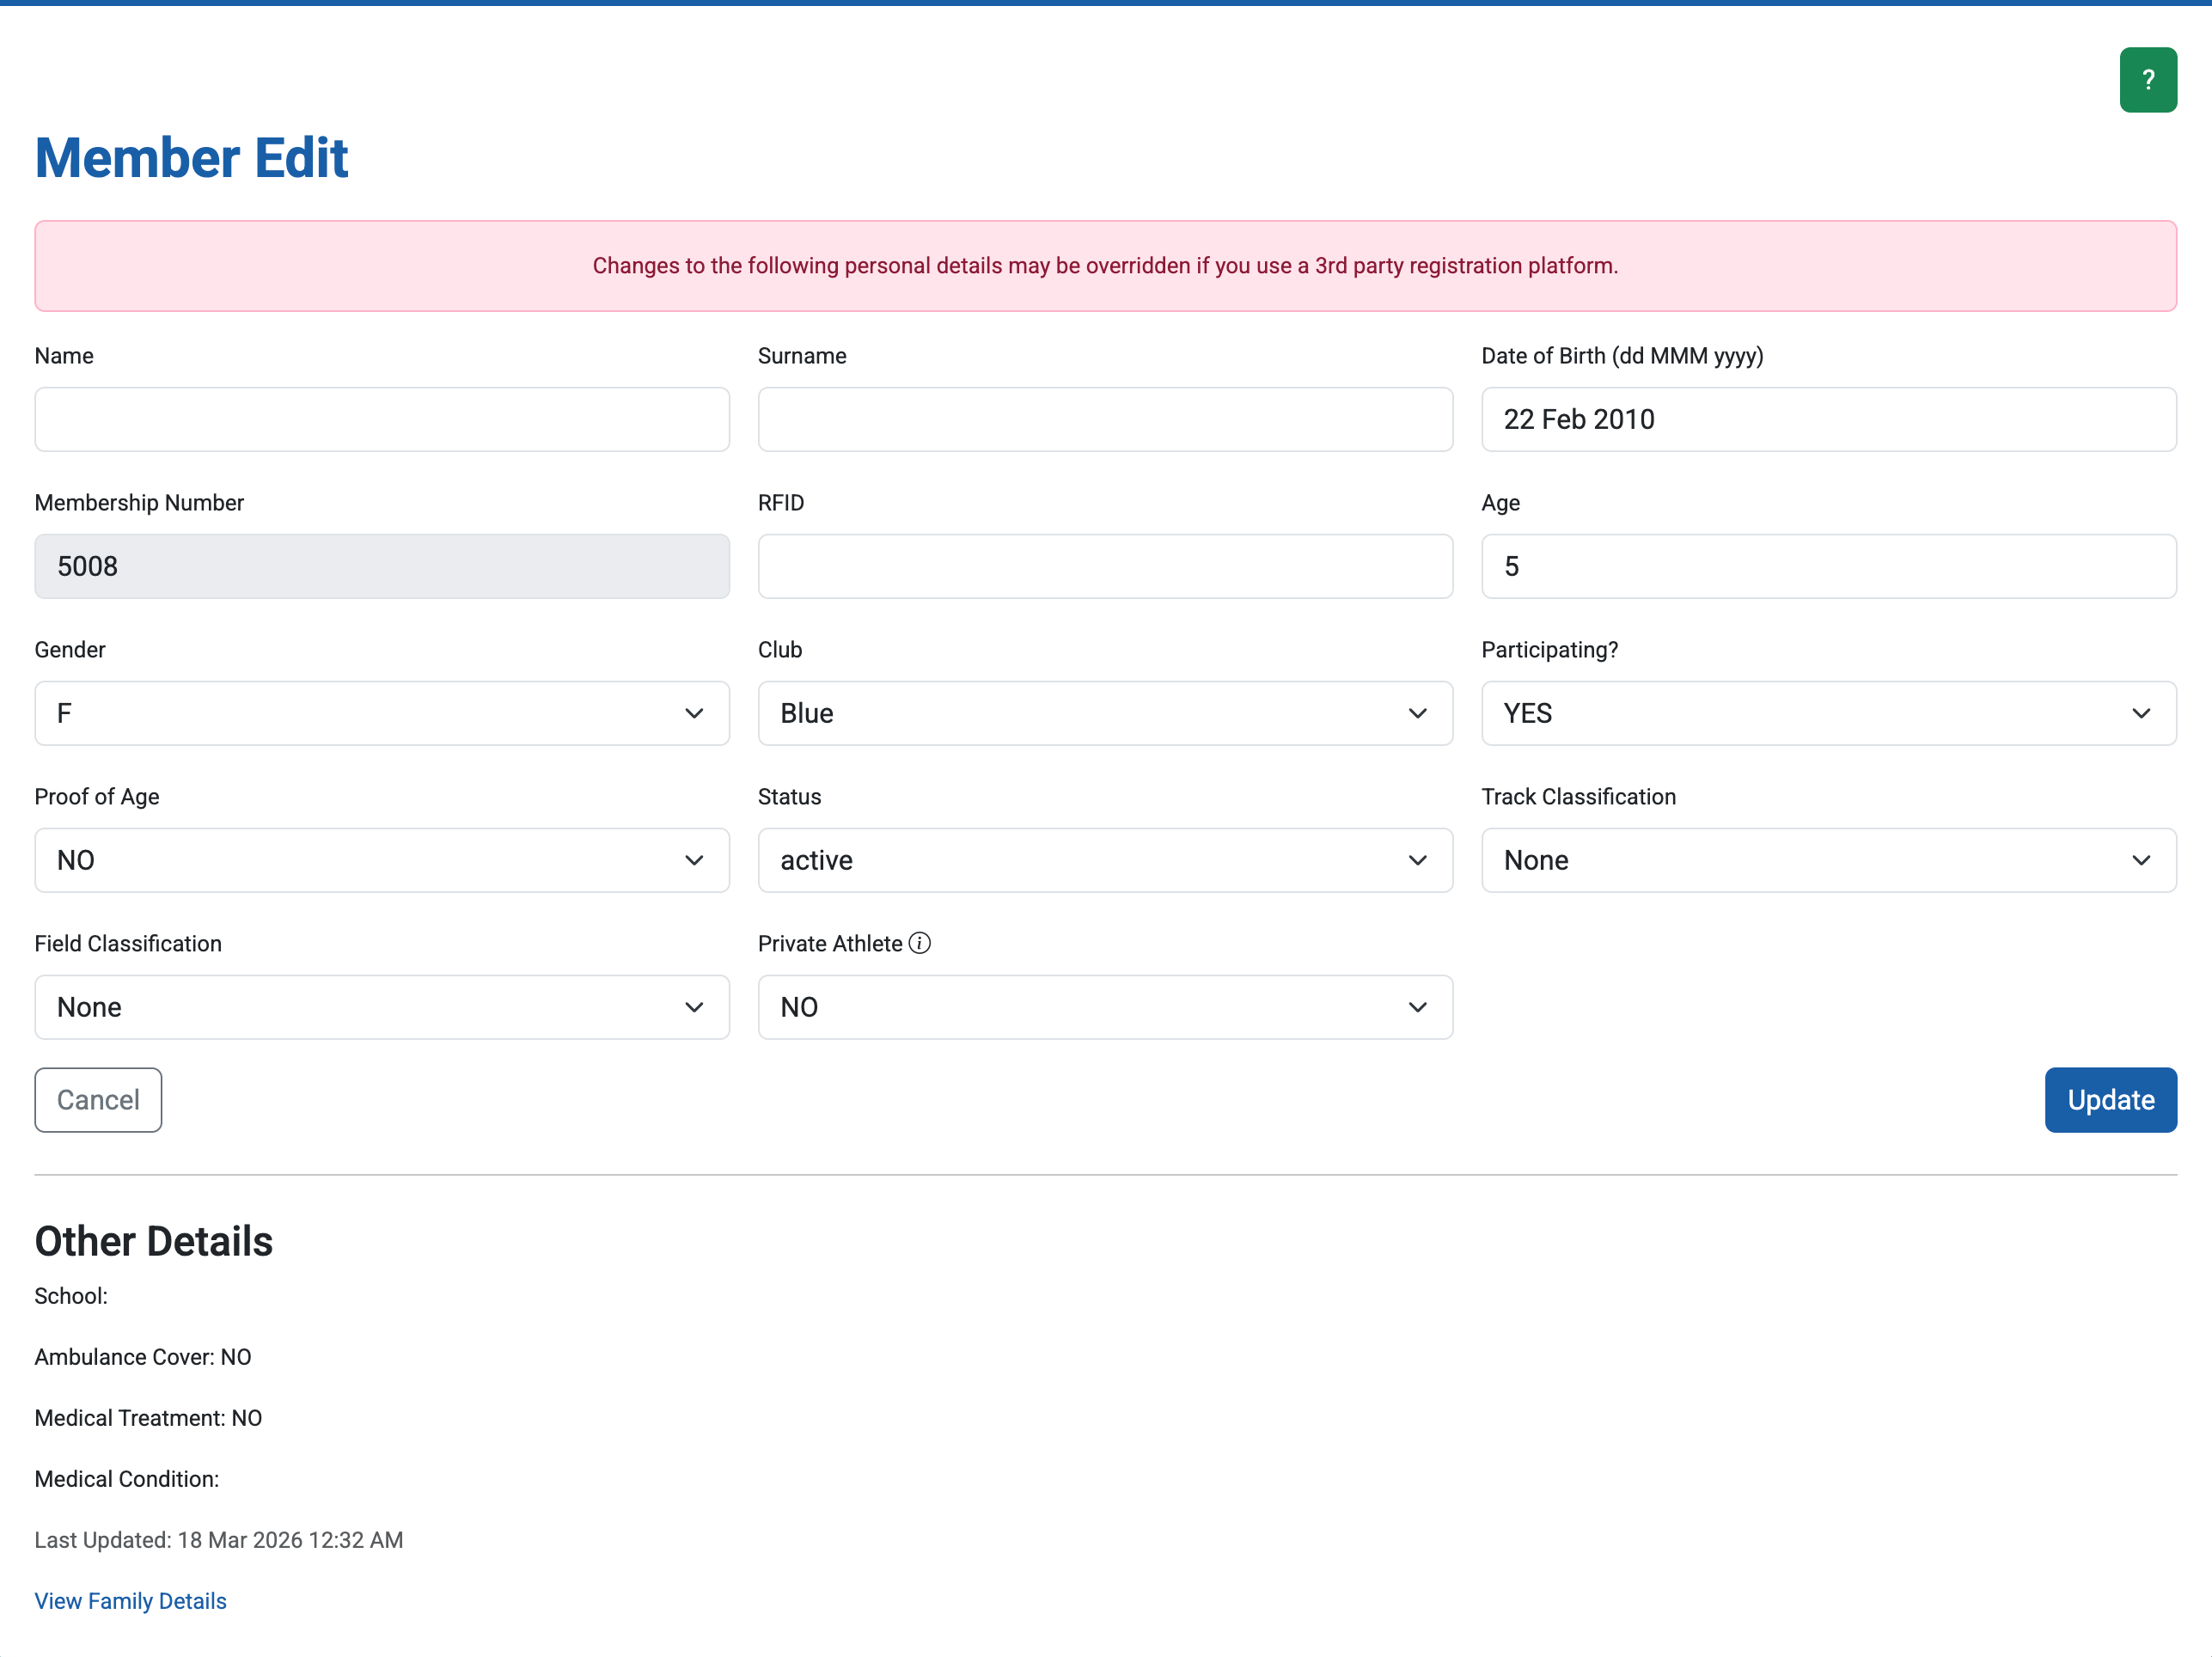Screen dimensions: 2212x1657
Task: Click the Private Athlete info icon
Action: [919, 943]
